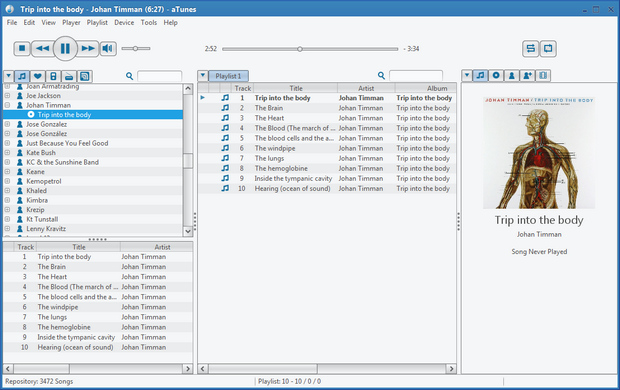
Task: Select the Playlist 1 tab
Action: [x=228, y=76]
